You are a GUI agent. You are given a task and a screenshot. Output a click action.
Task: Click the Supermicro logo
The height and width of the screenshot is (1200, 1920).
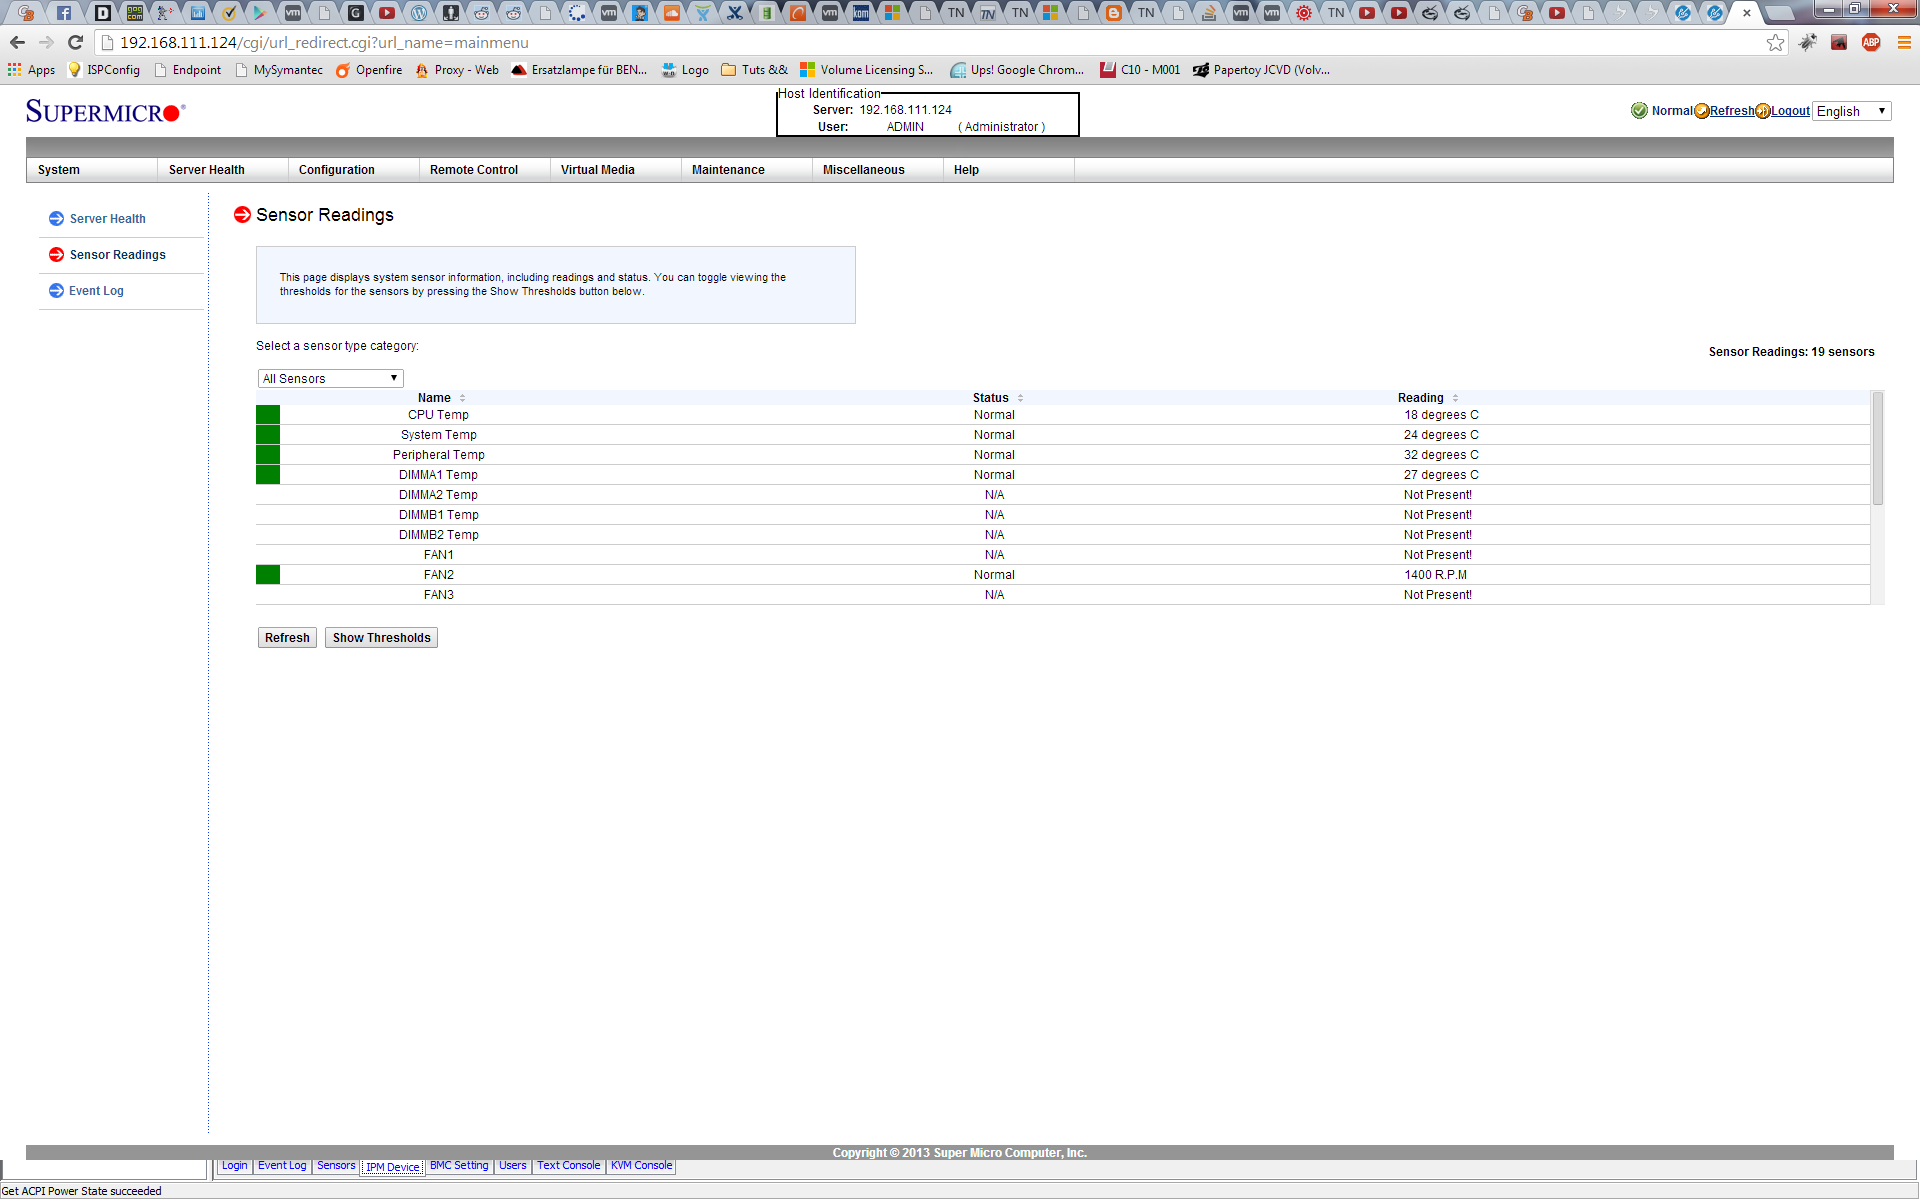tap(105, 112)
